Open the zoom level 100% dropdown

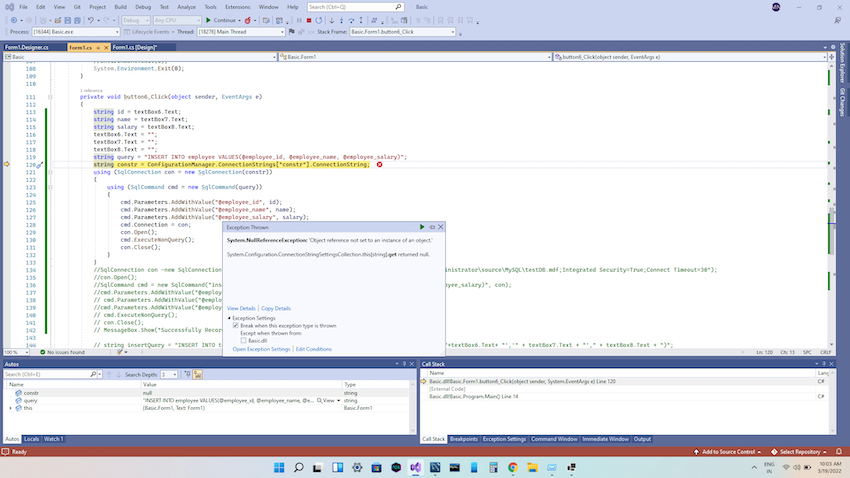pyautogui.click(x=16, y=352)
